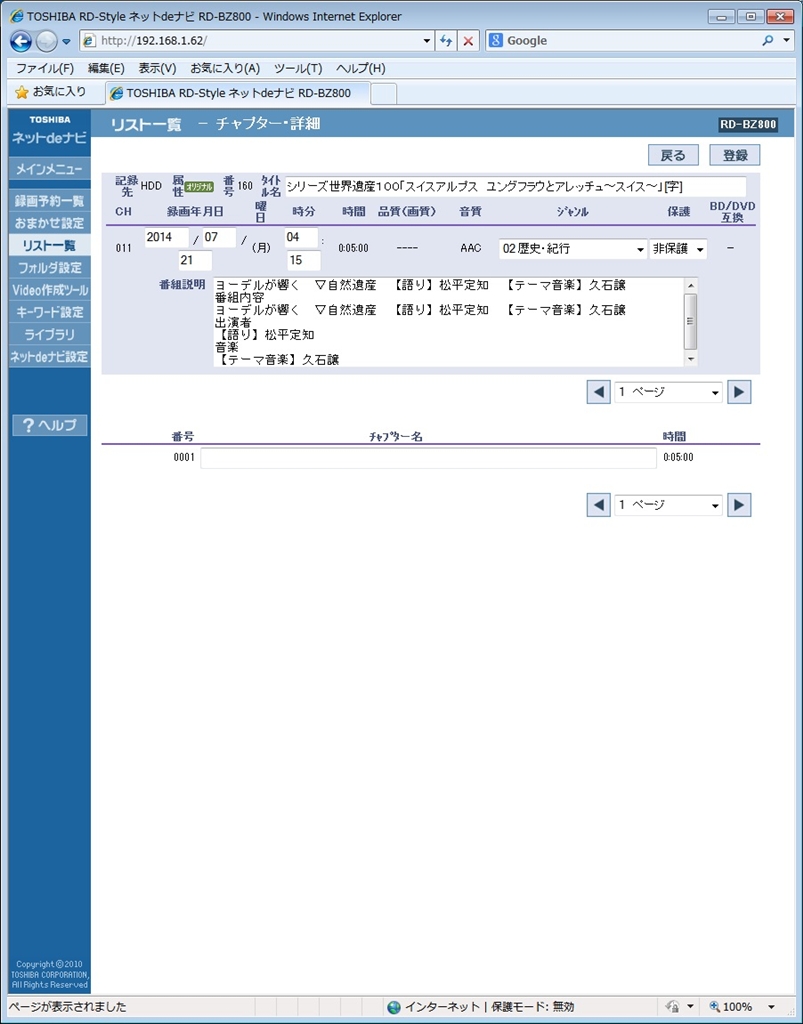Click the 登録 button
Screen dimensions: 803x1024
point(734,155)
